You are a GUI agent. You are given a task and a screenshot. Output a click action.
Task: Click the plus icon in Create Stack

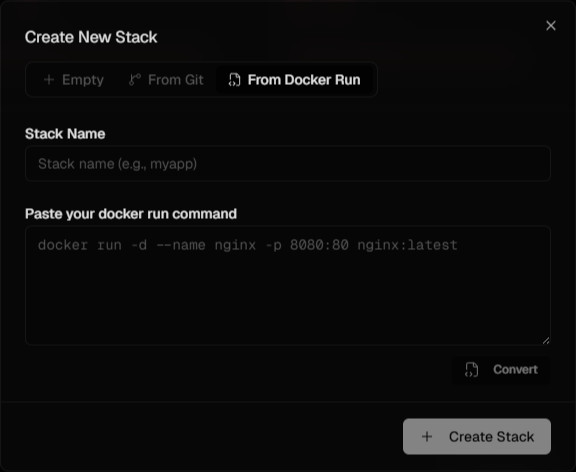coord(427,437)
